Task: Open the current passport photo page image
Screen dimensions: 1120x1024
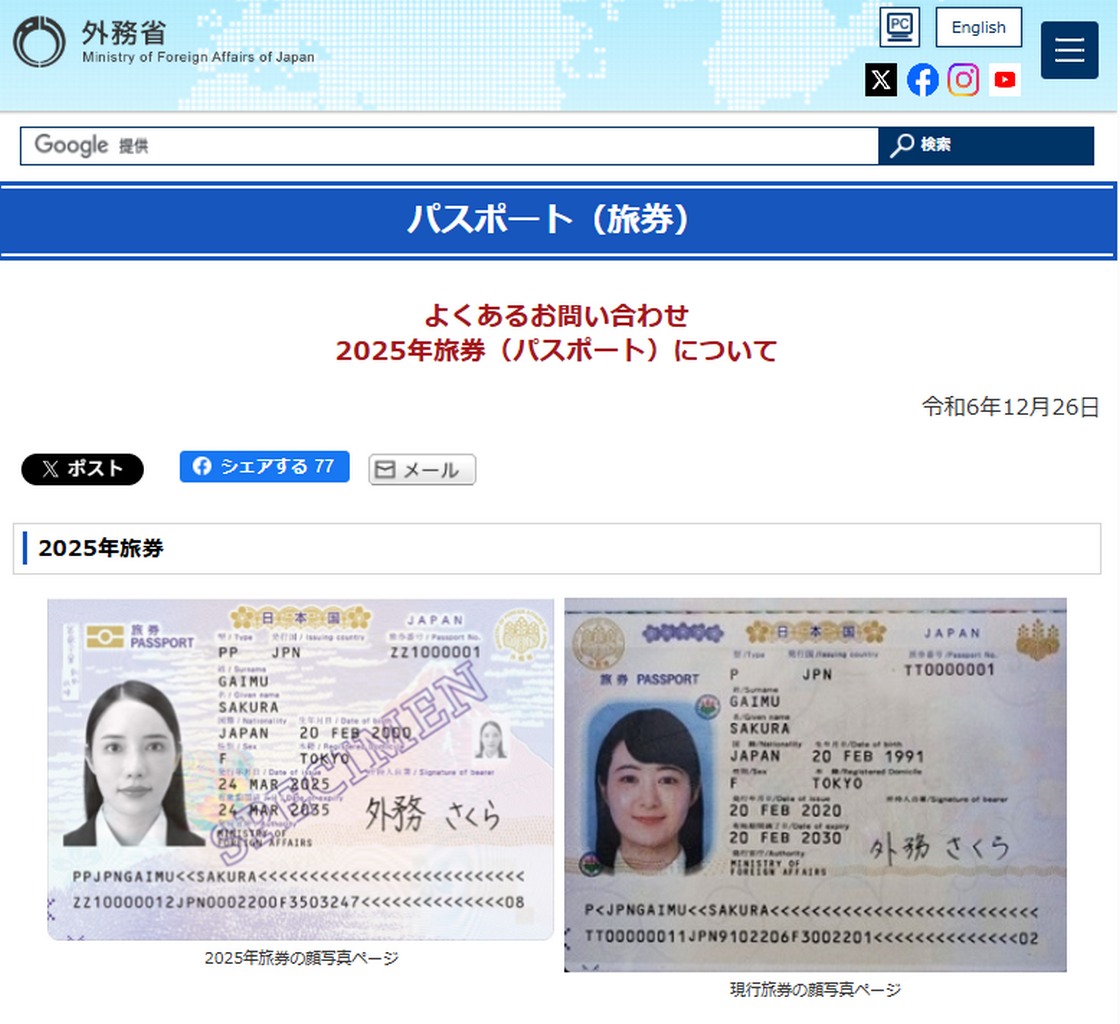Action: (x=815, y=785)
